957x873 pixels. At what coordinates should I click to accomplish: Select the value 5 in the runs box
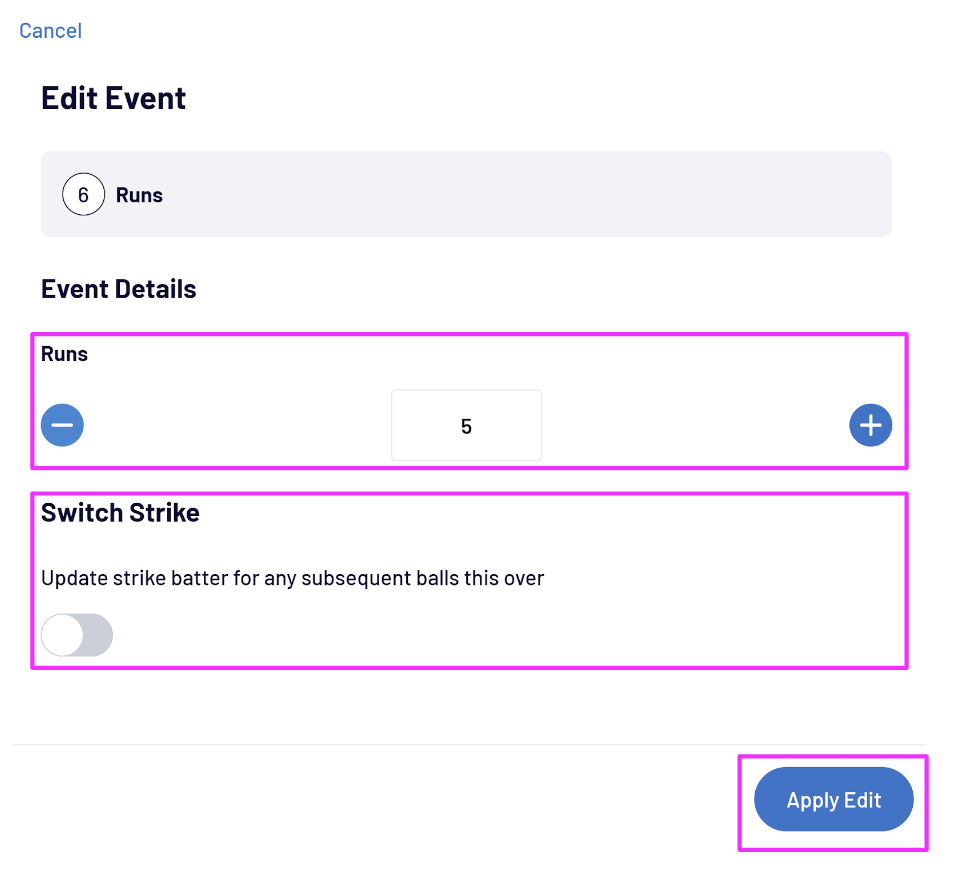[x=466, y=427]
